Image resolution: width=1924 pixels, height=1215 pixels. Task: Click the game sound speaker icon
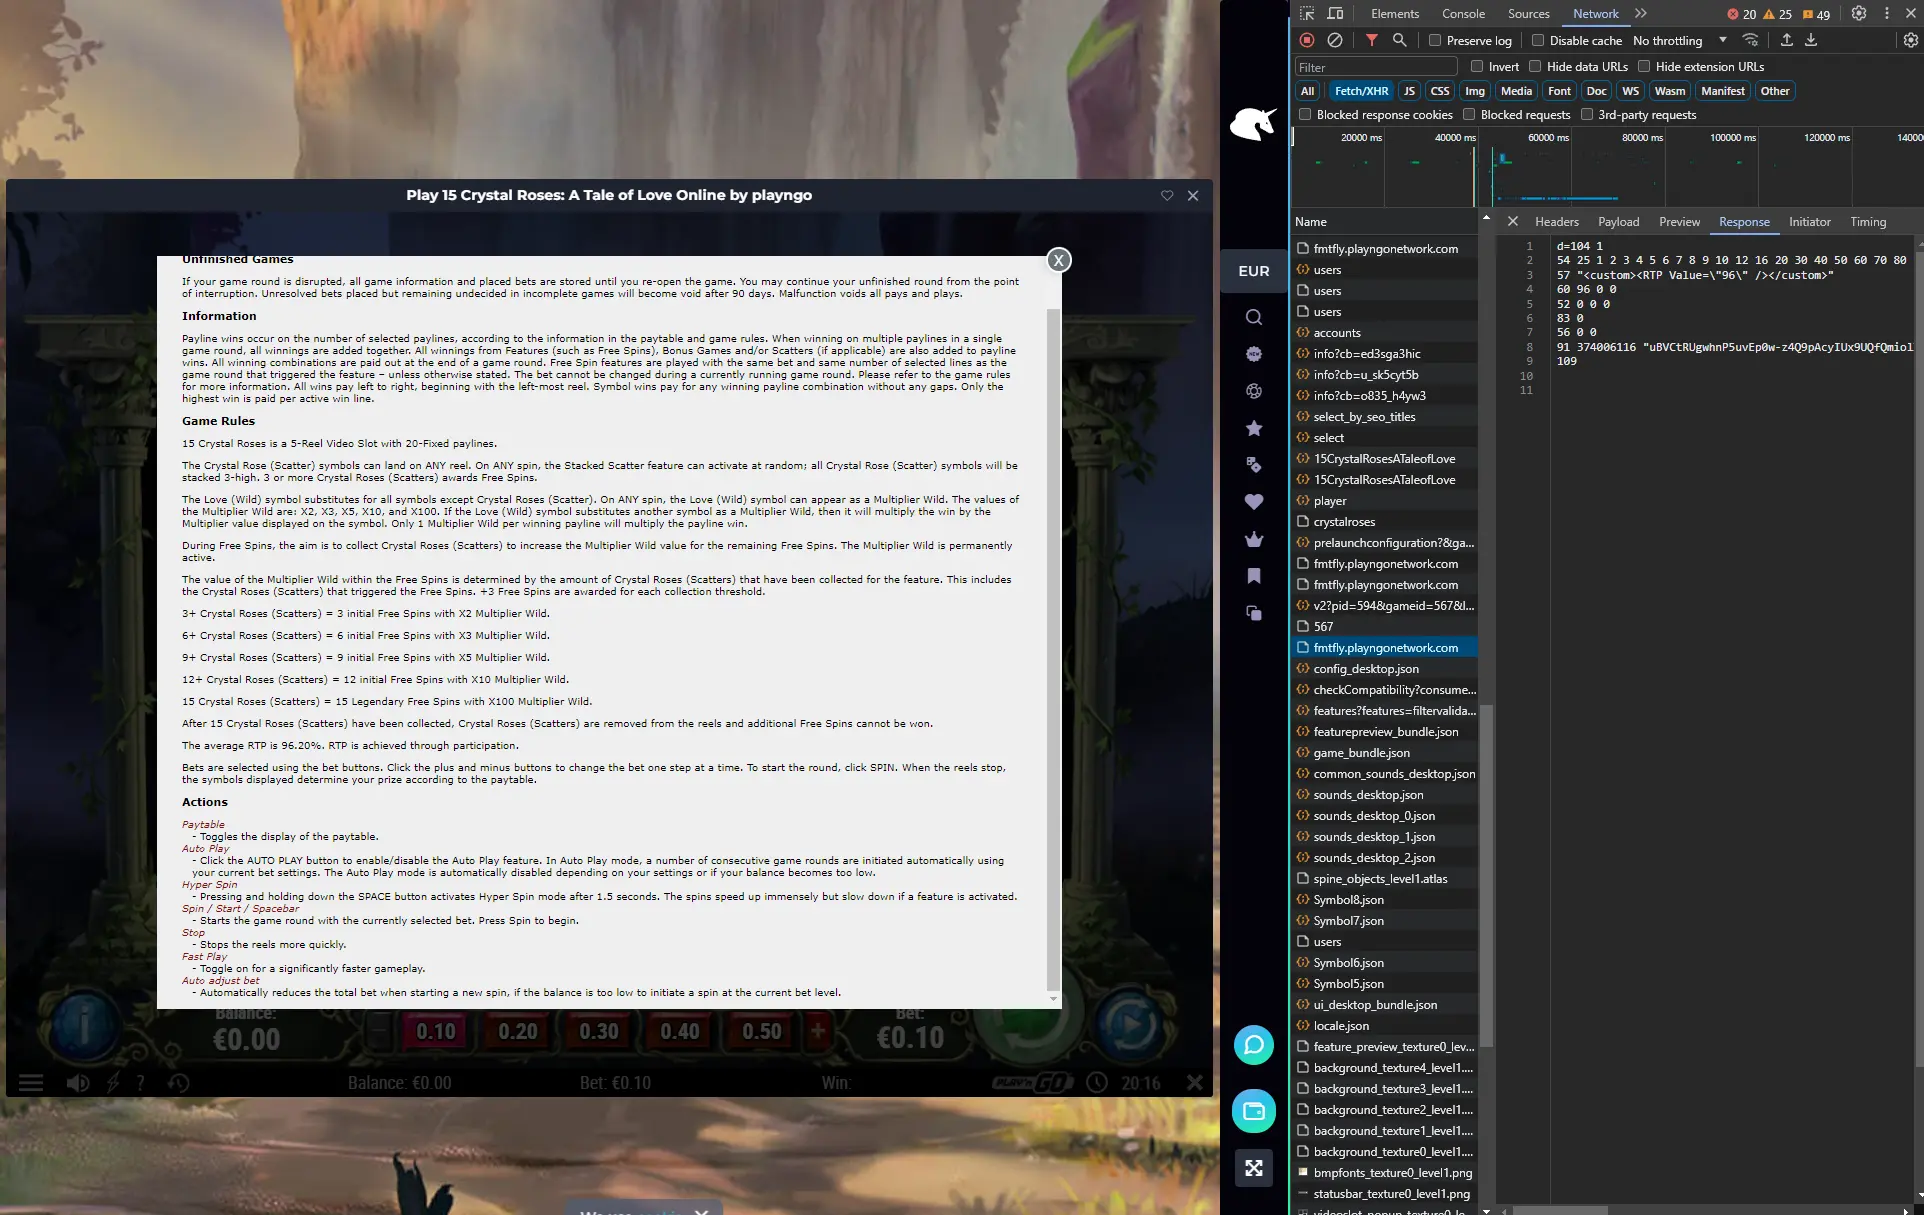[77, 1083]
